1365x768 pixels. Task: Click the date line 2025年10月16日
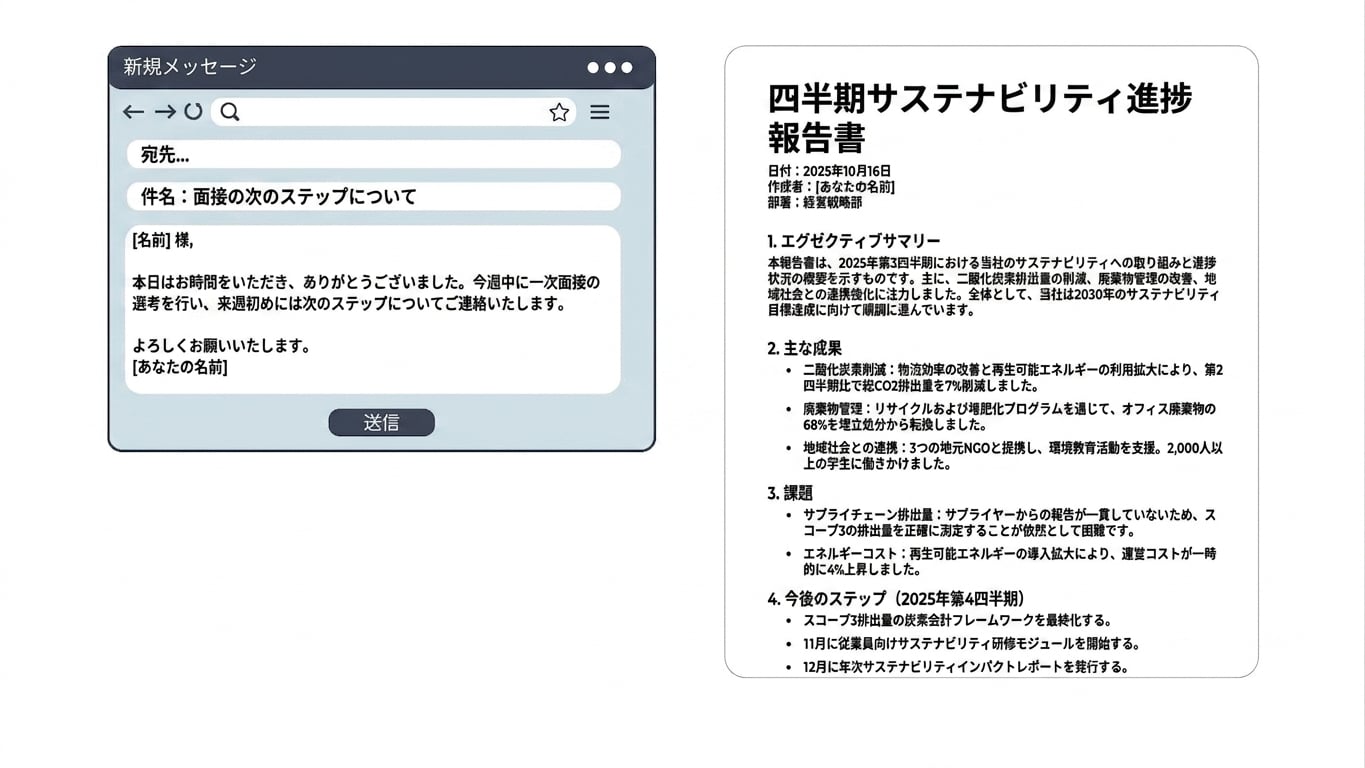click(829, 171)
